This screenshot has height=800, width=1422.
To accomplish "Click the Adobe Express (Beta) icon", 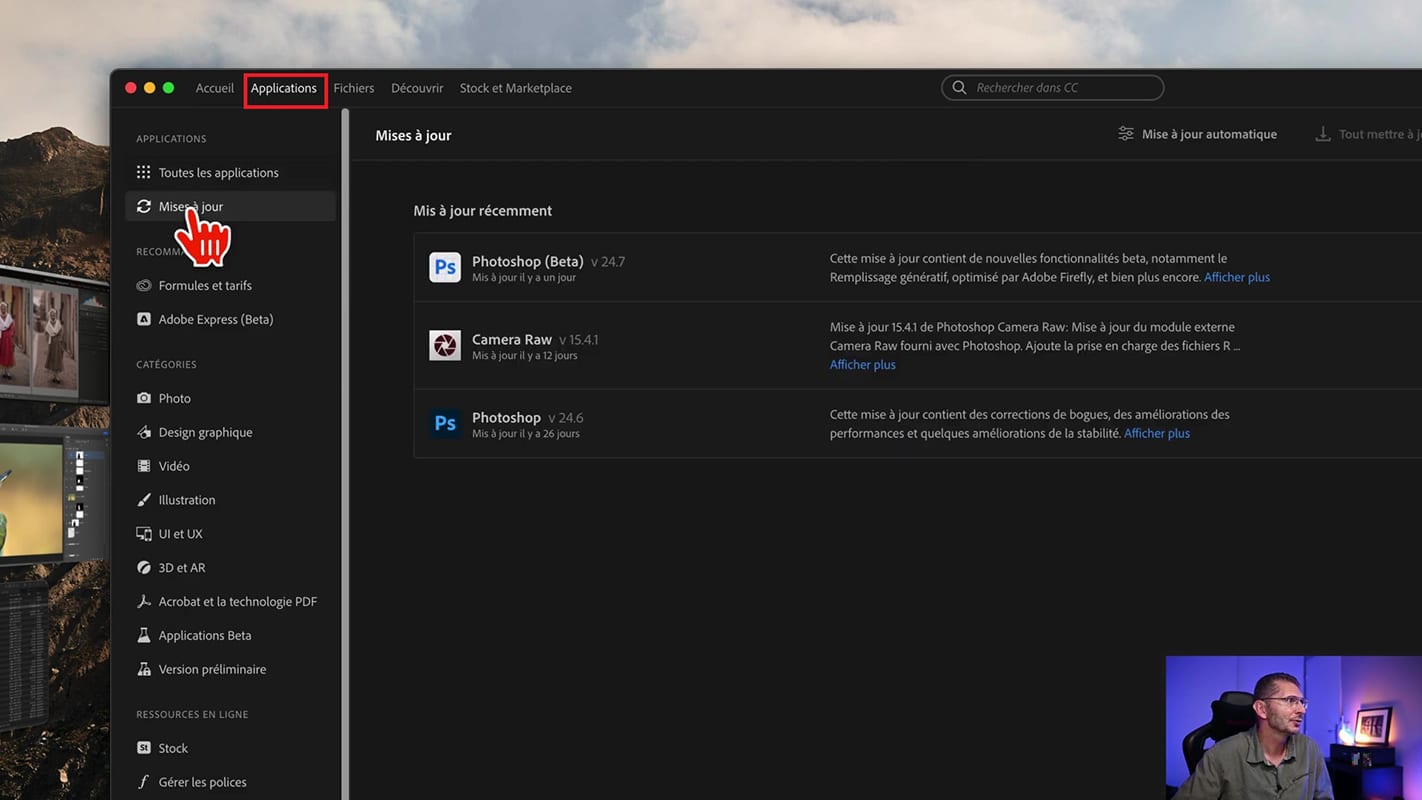I will [x=144, y=319].
